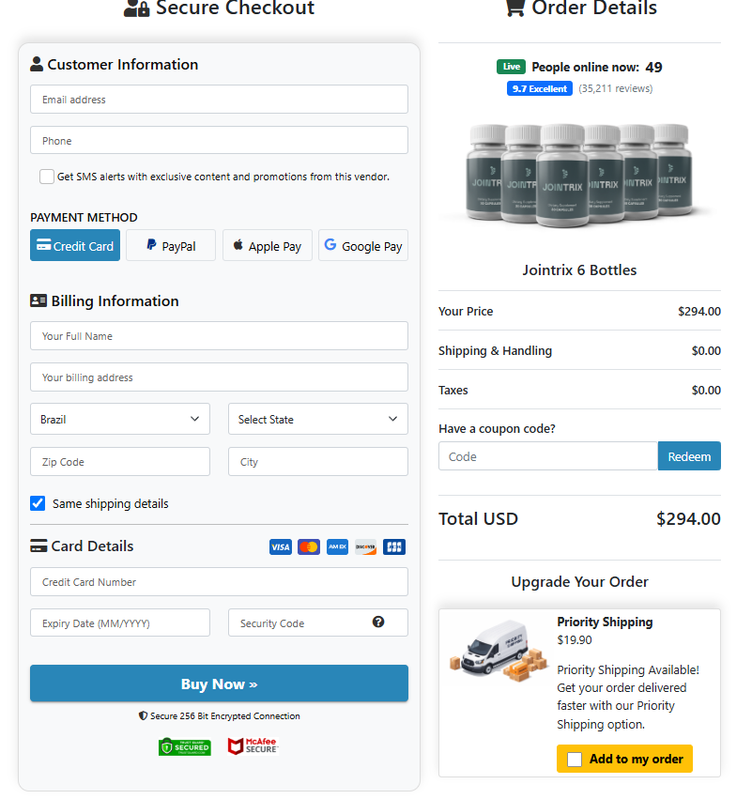Click the green Secured trust badge
Viewport: 752px width, 800px height.
click(x=184, y=747)
